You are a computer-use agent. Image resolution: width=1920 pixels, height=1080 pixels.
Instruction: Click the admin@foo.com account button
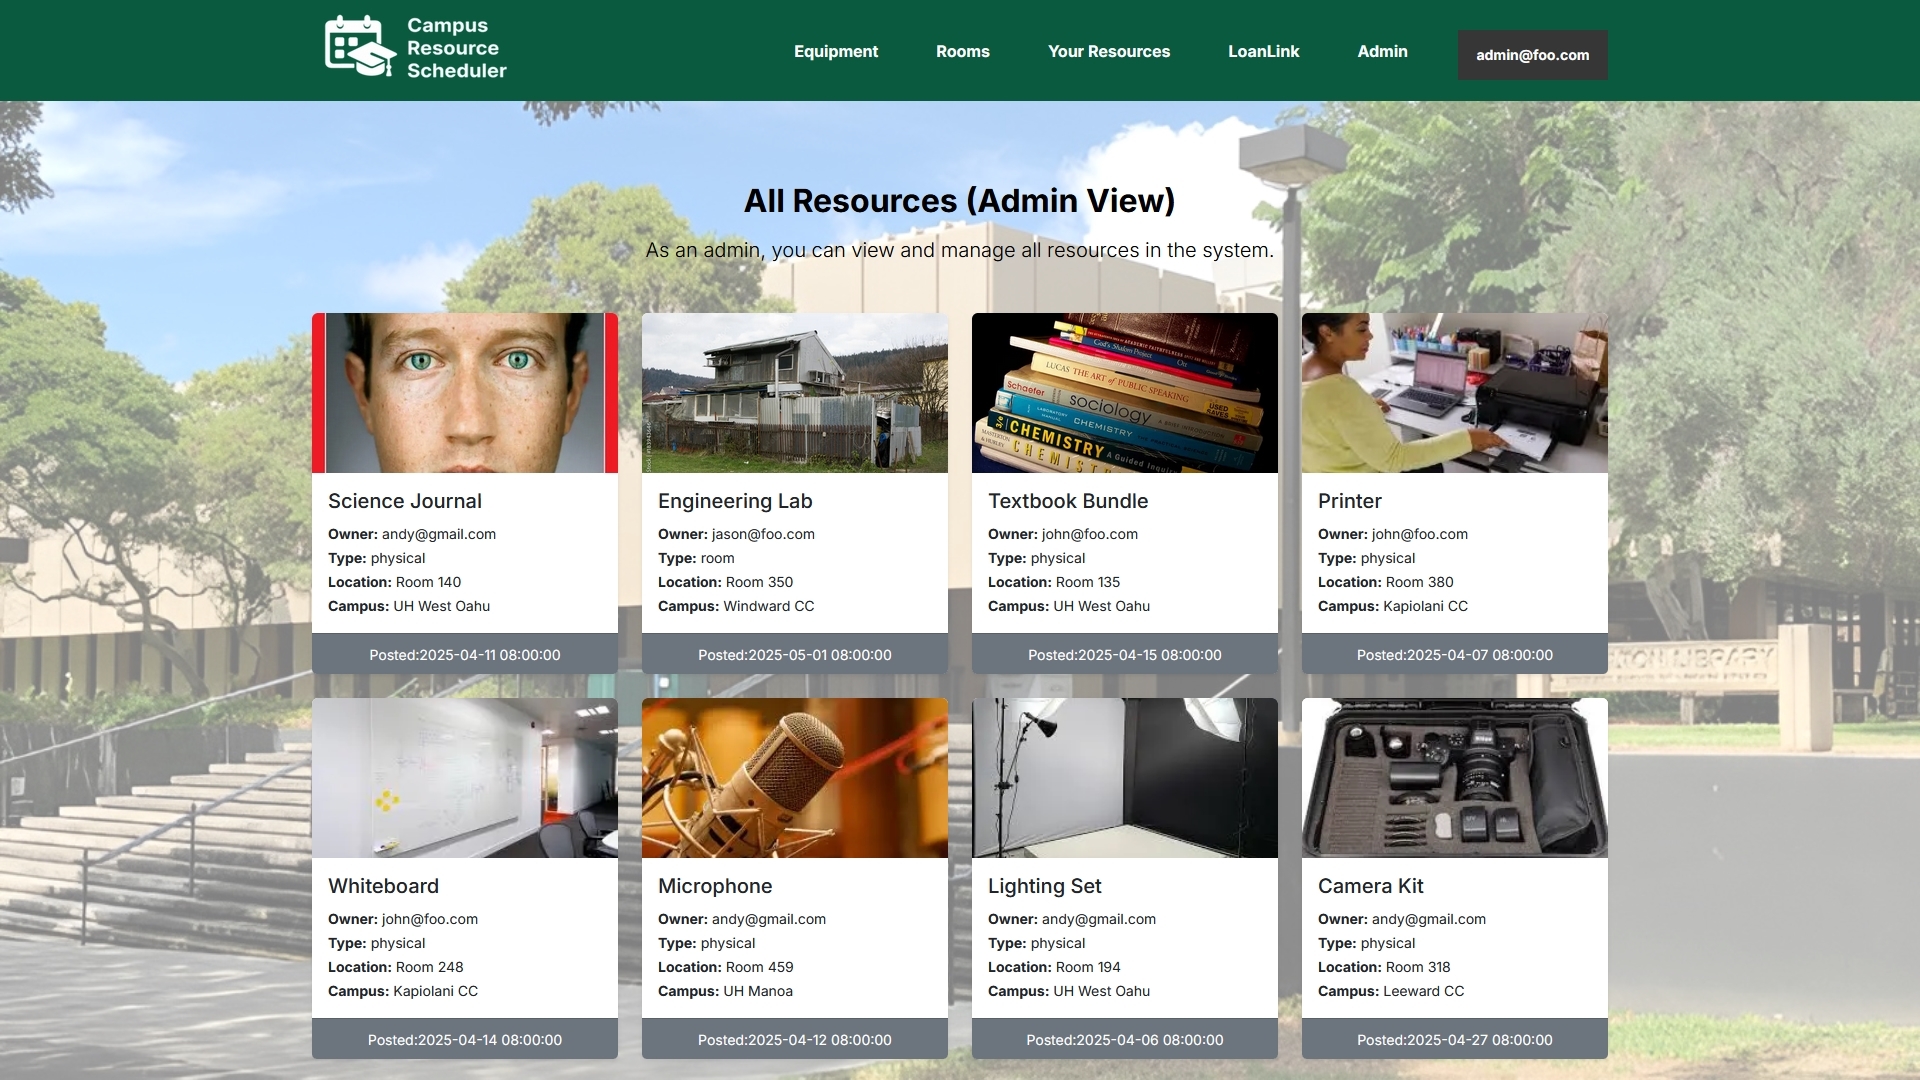(x=1531, y=55)
